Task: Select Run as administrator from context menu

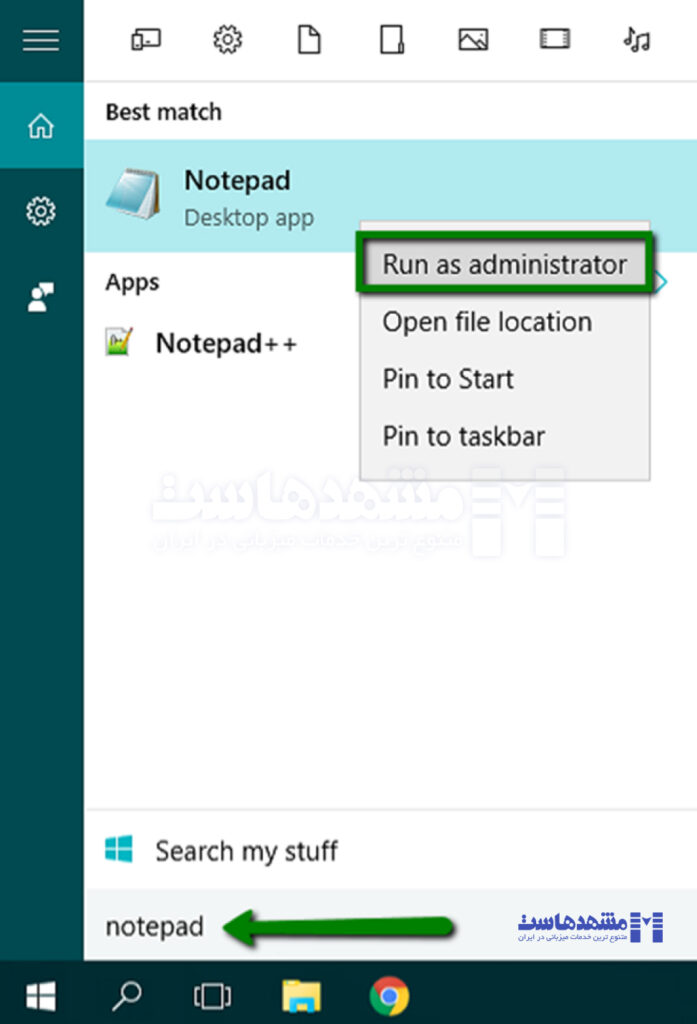Action: pyautogui.click(x=504, y=264)
